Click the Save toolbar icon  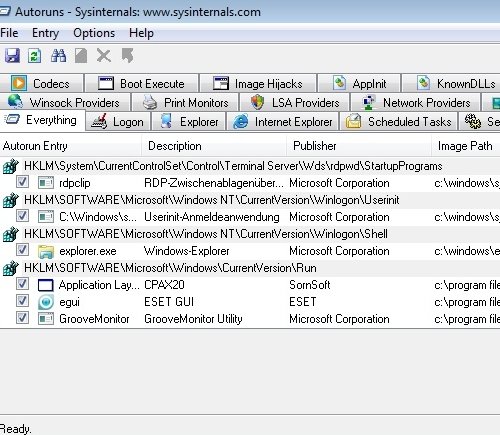pyautogui.click(x=12, y=55)
